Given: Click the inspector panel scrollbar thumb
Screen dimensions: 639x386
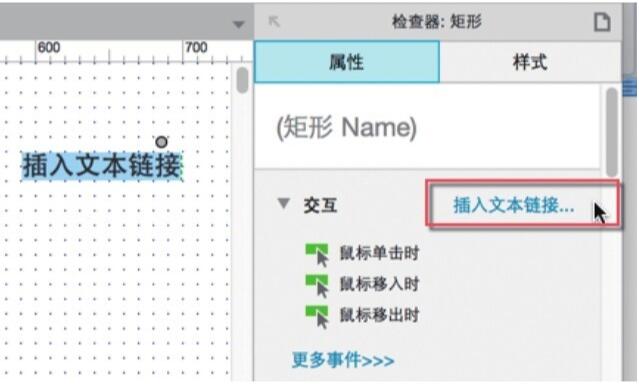Looking at the screenshot, I should [x=612, y=132].
